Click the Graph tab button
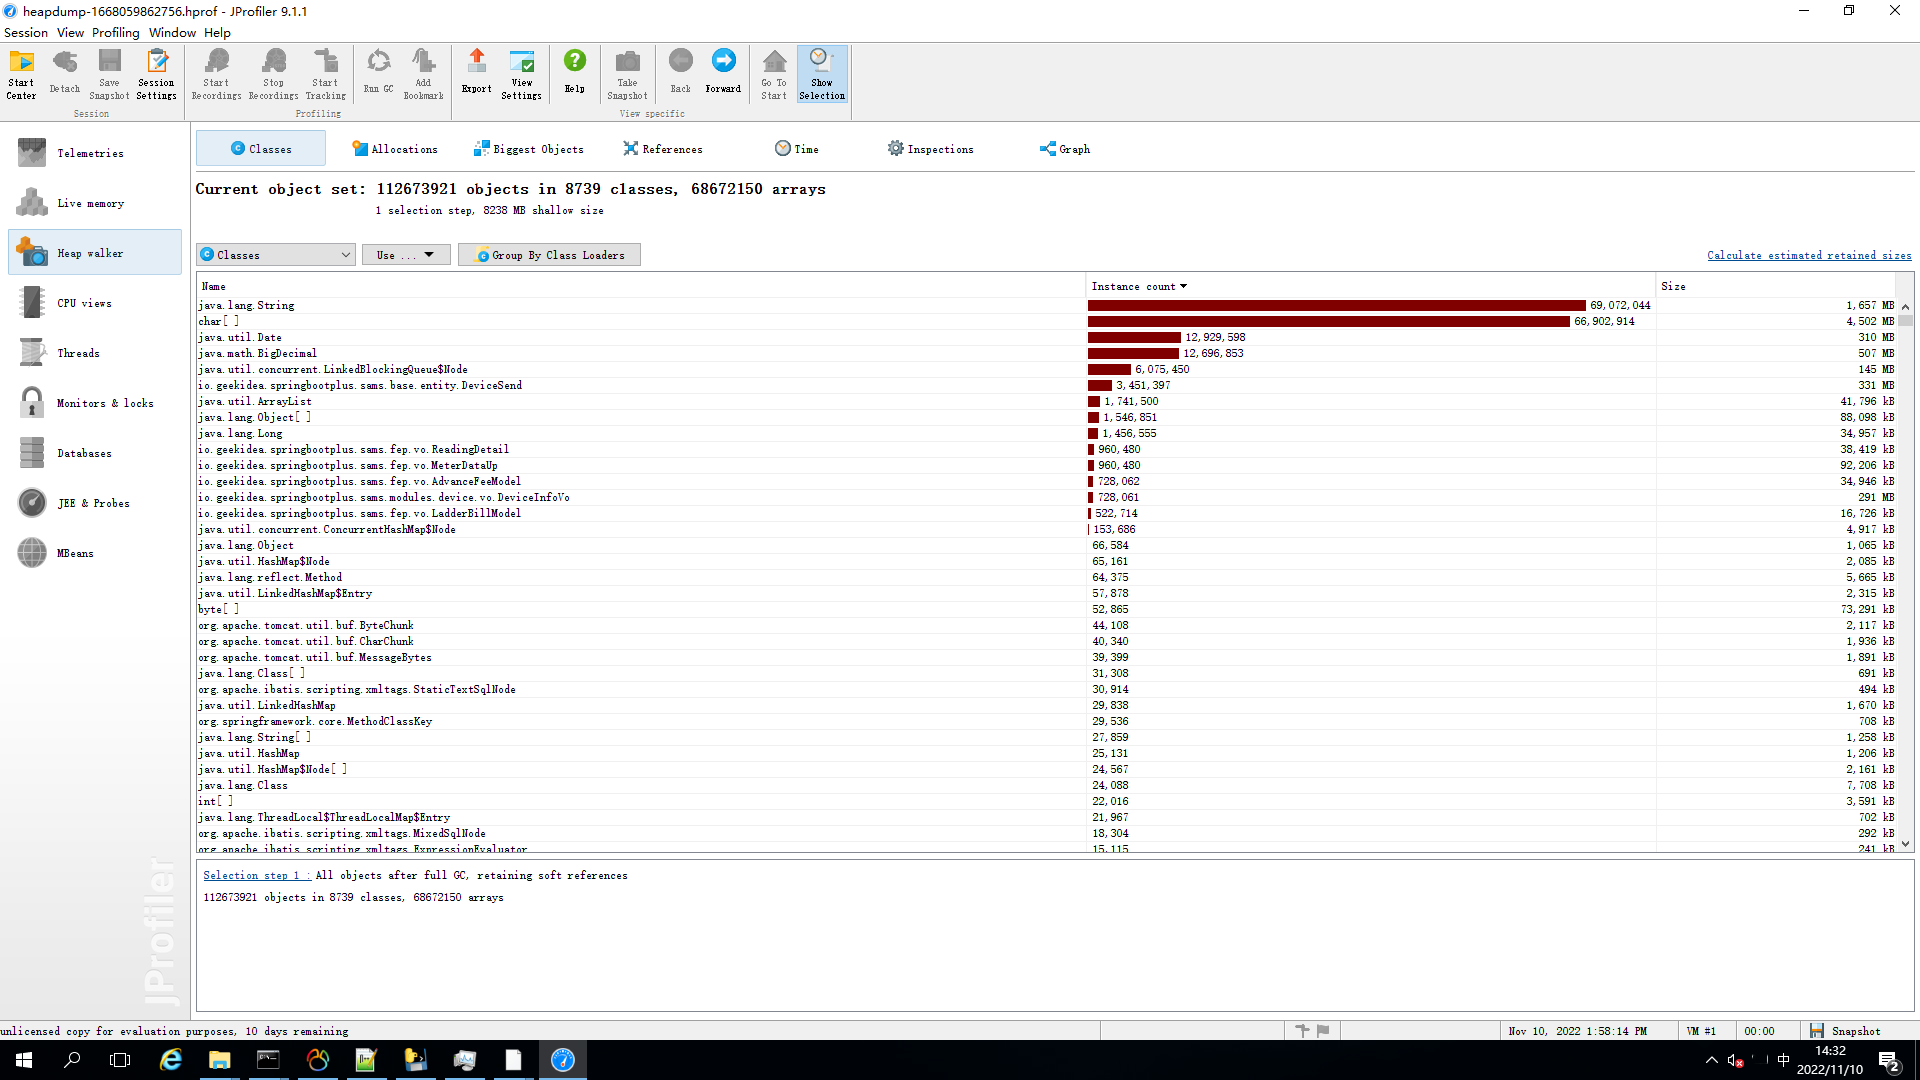The width and height of the screenshot is (1920, 1080). pos(1065,148)
